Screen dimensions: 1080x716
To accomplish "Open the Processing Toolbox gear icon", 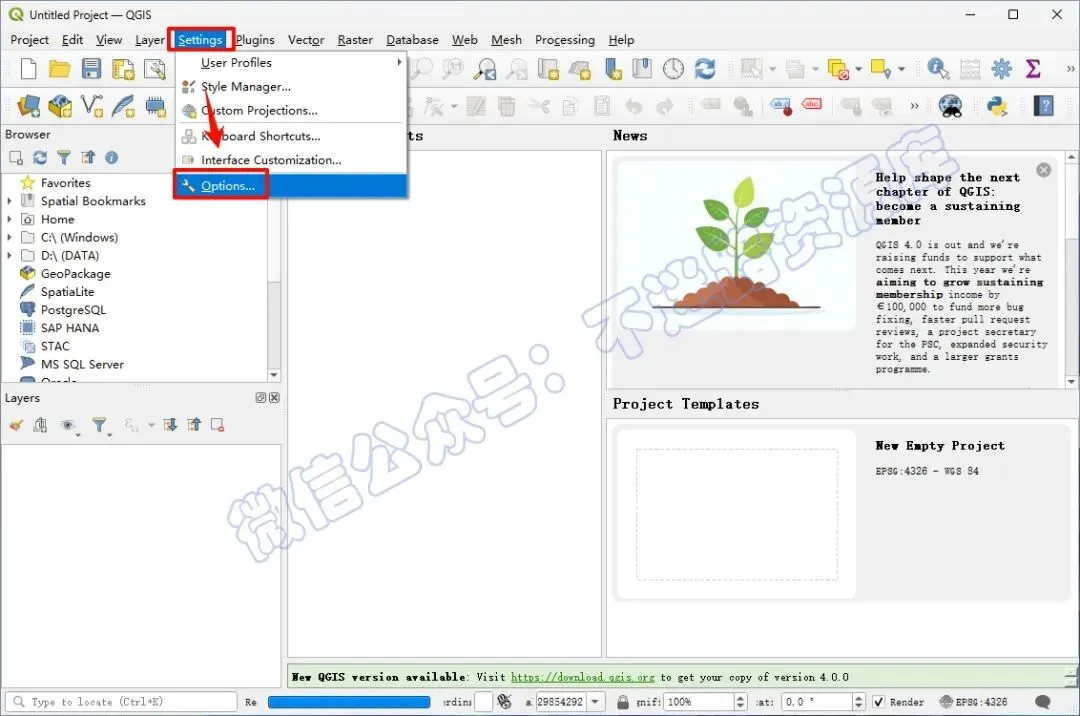I will 1001,69.
